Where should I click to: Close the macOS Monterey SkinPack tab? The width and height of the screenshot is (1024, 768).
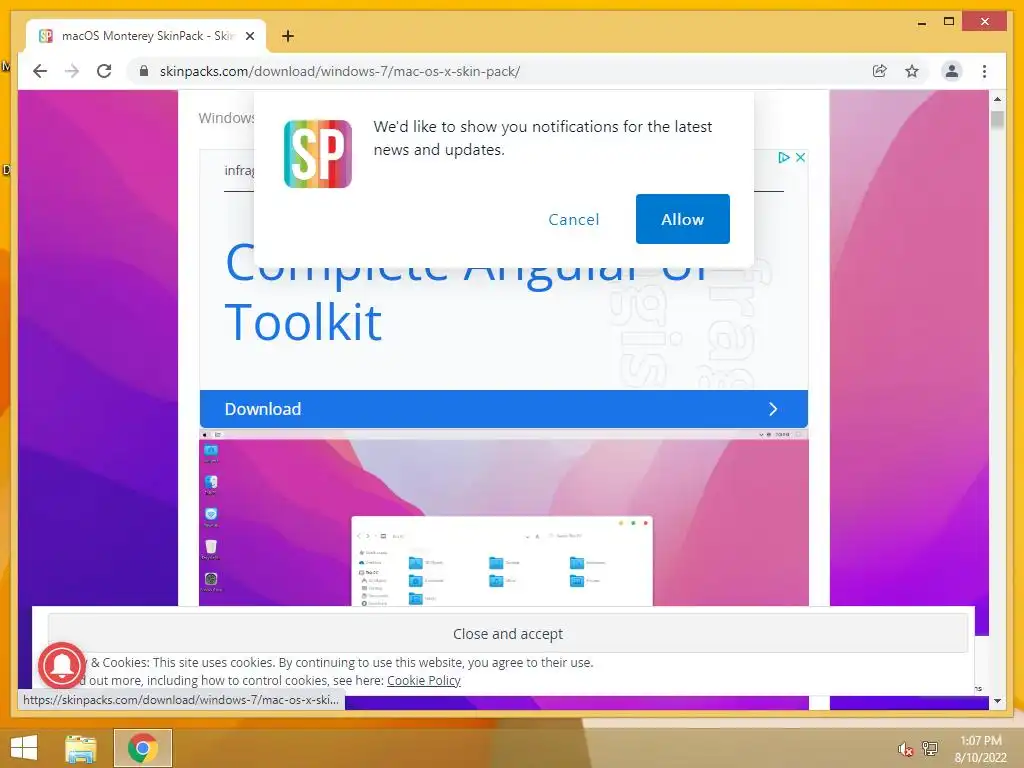tap(249, 36)
